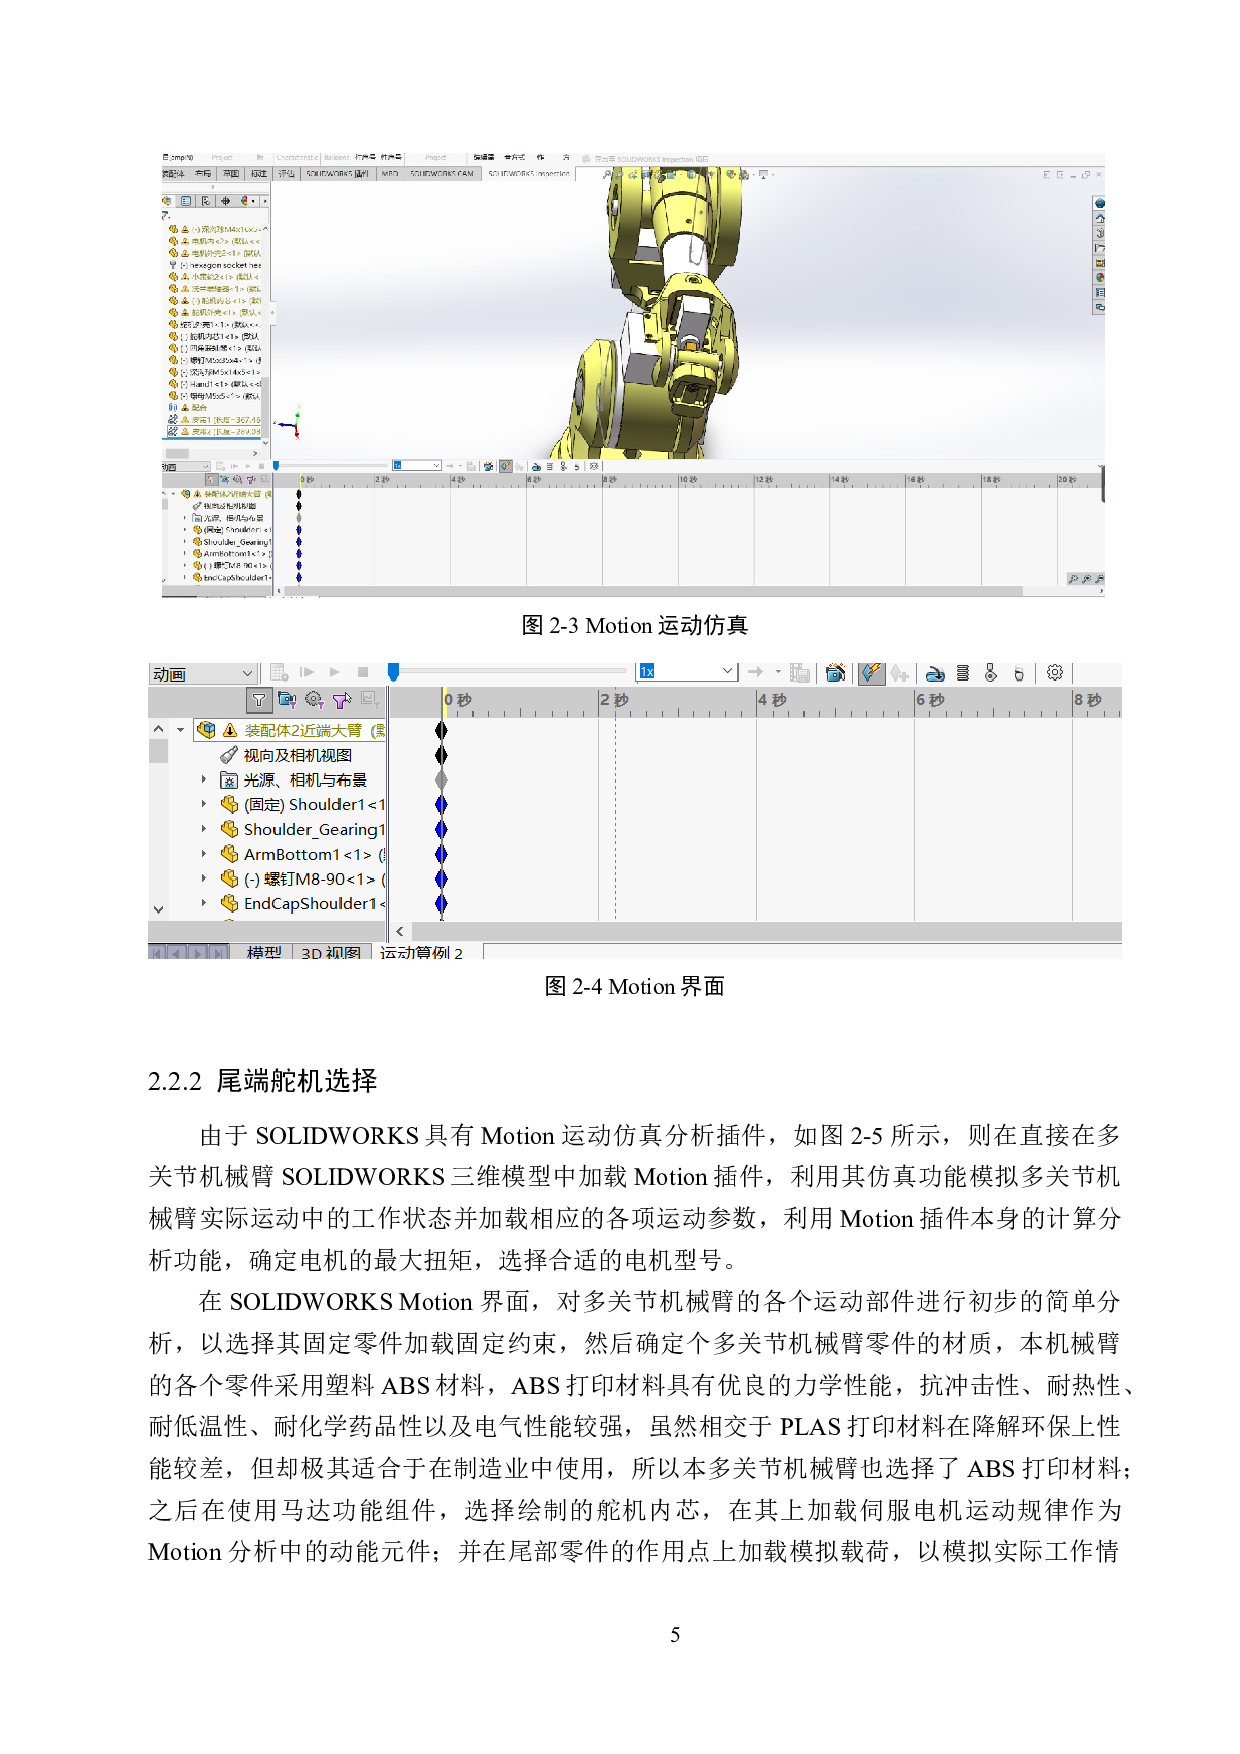Open the DisplayManager color ball icon

point(244,201)
